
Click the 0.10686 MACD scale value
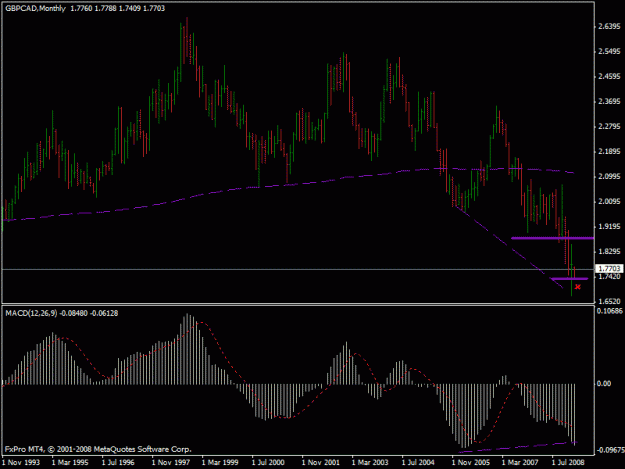tap(609, 311)
